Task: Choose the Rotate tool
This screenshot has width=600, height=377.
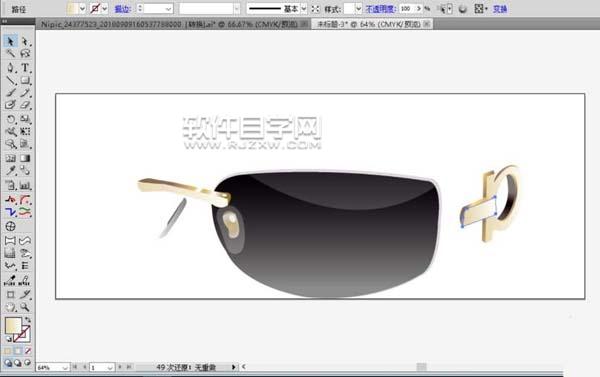Action: pos(10,119)
